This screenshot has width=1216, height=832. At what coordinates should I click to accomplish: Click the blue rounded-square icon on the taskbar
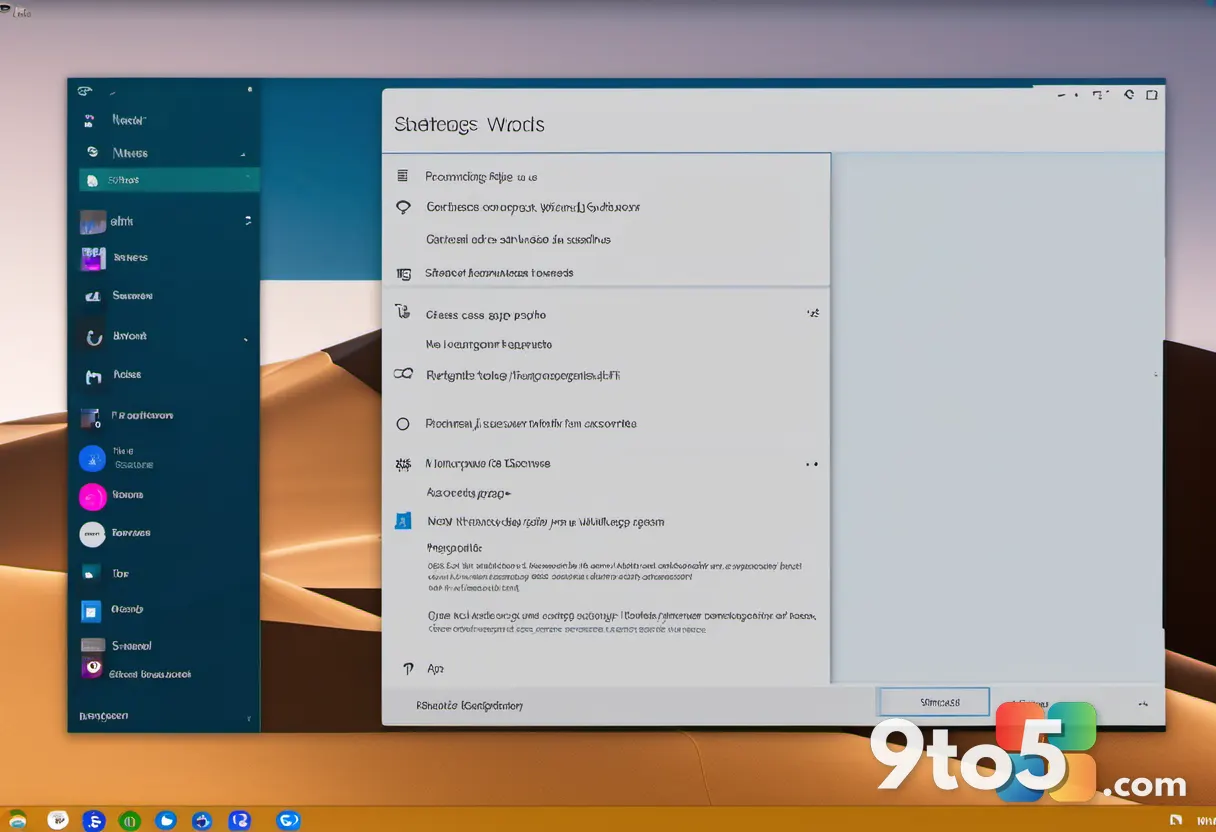tap(239, 821)
